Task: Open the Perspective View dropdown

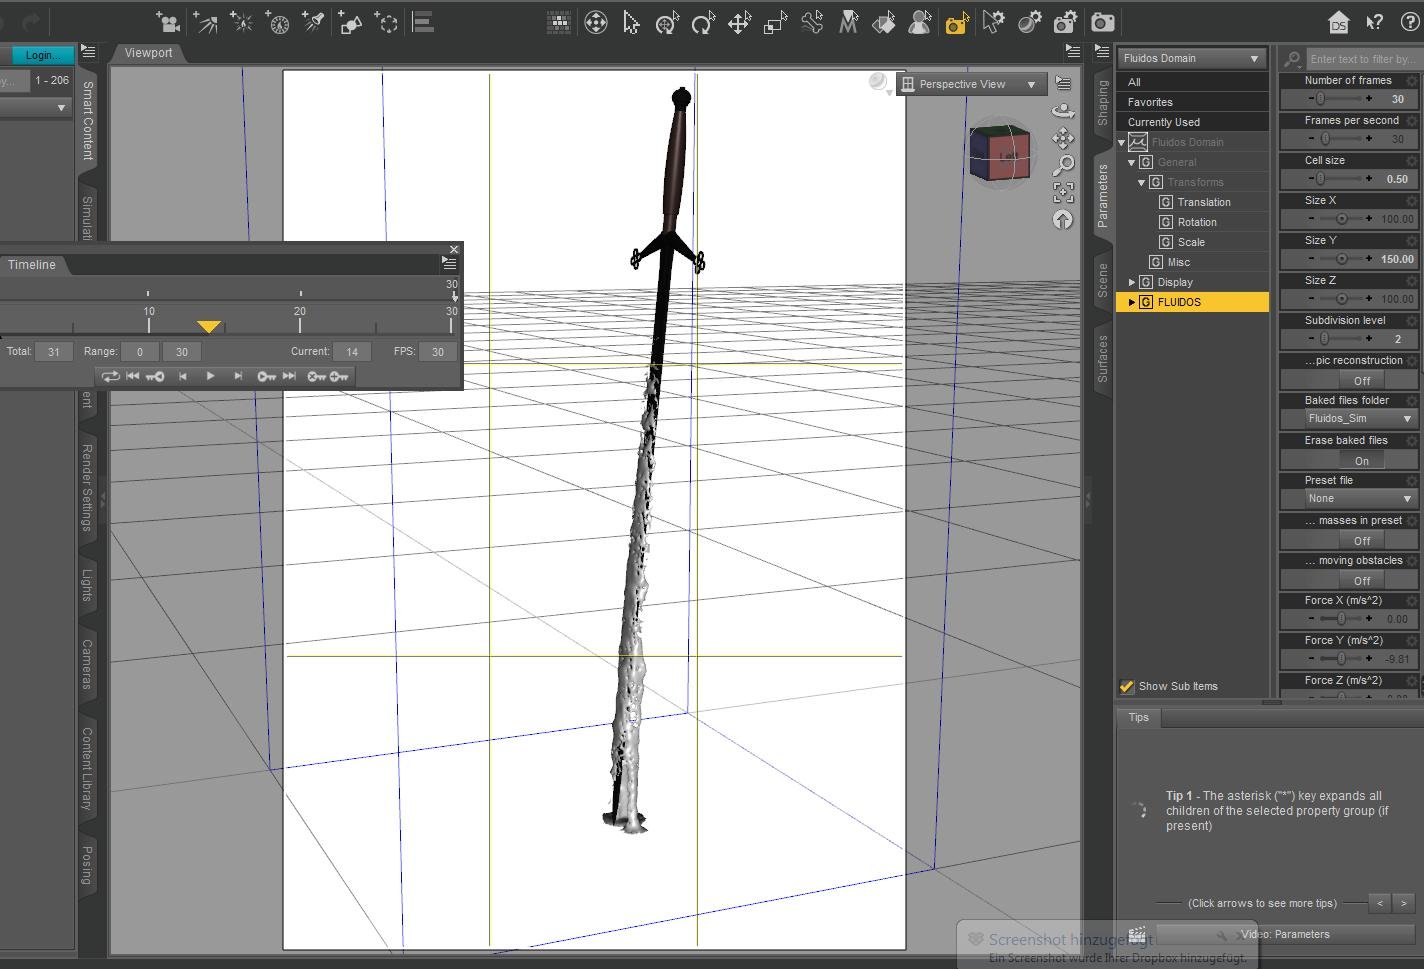Action: tap(969, 85)
